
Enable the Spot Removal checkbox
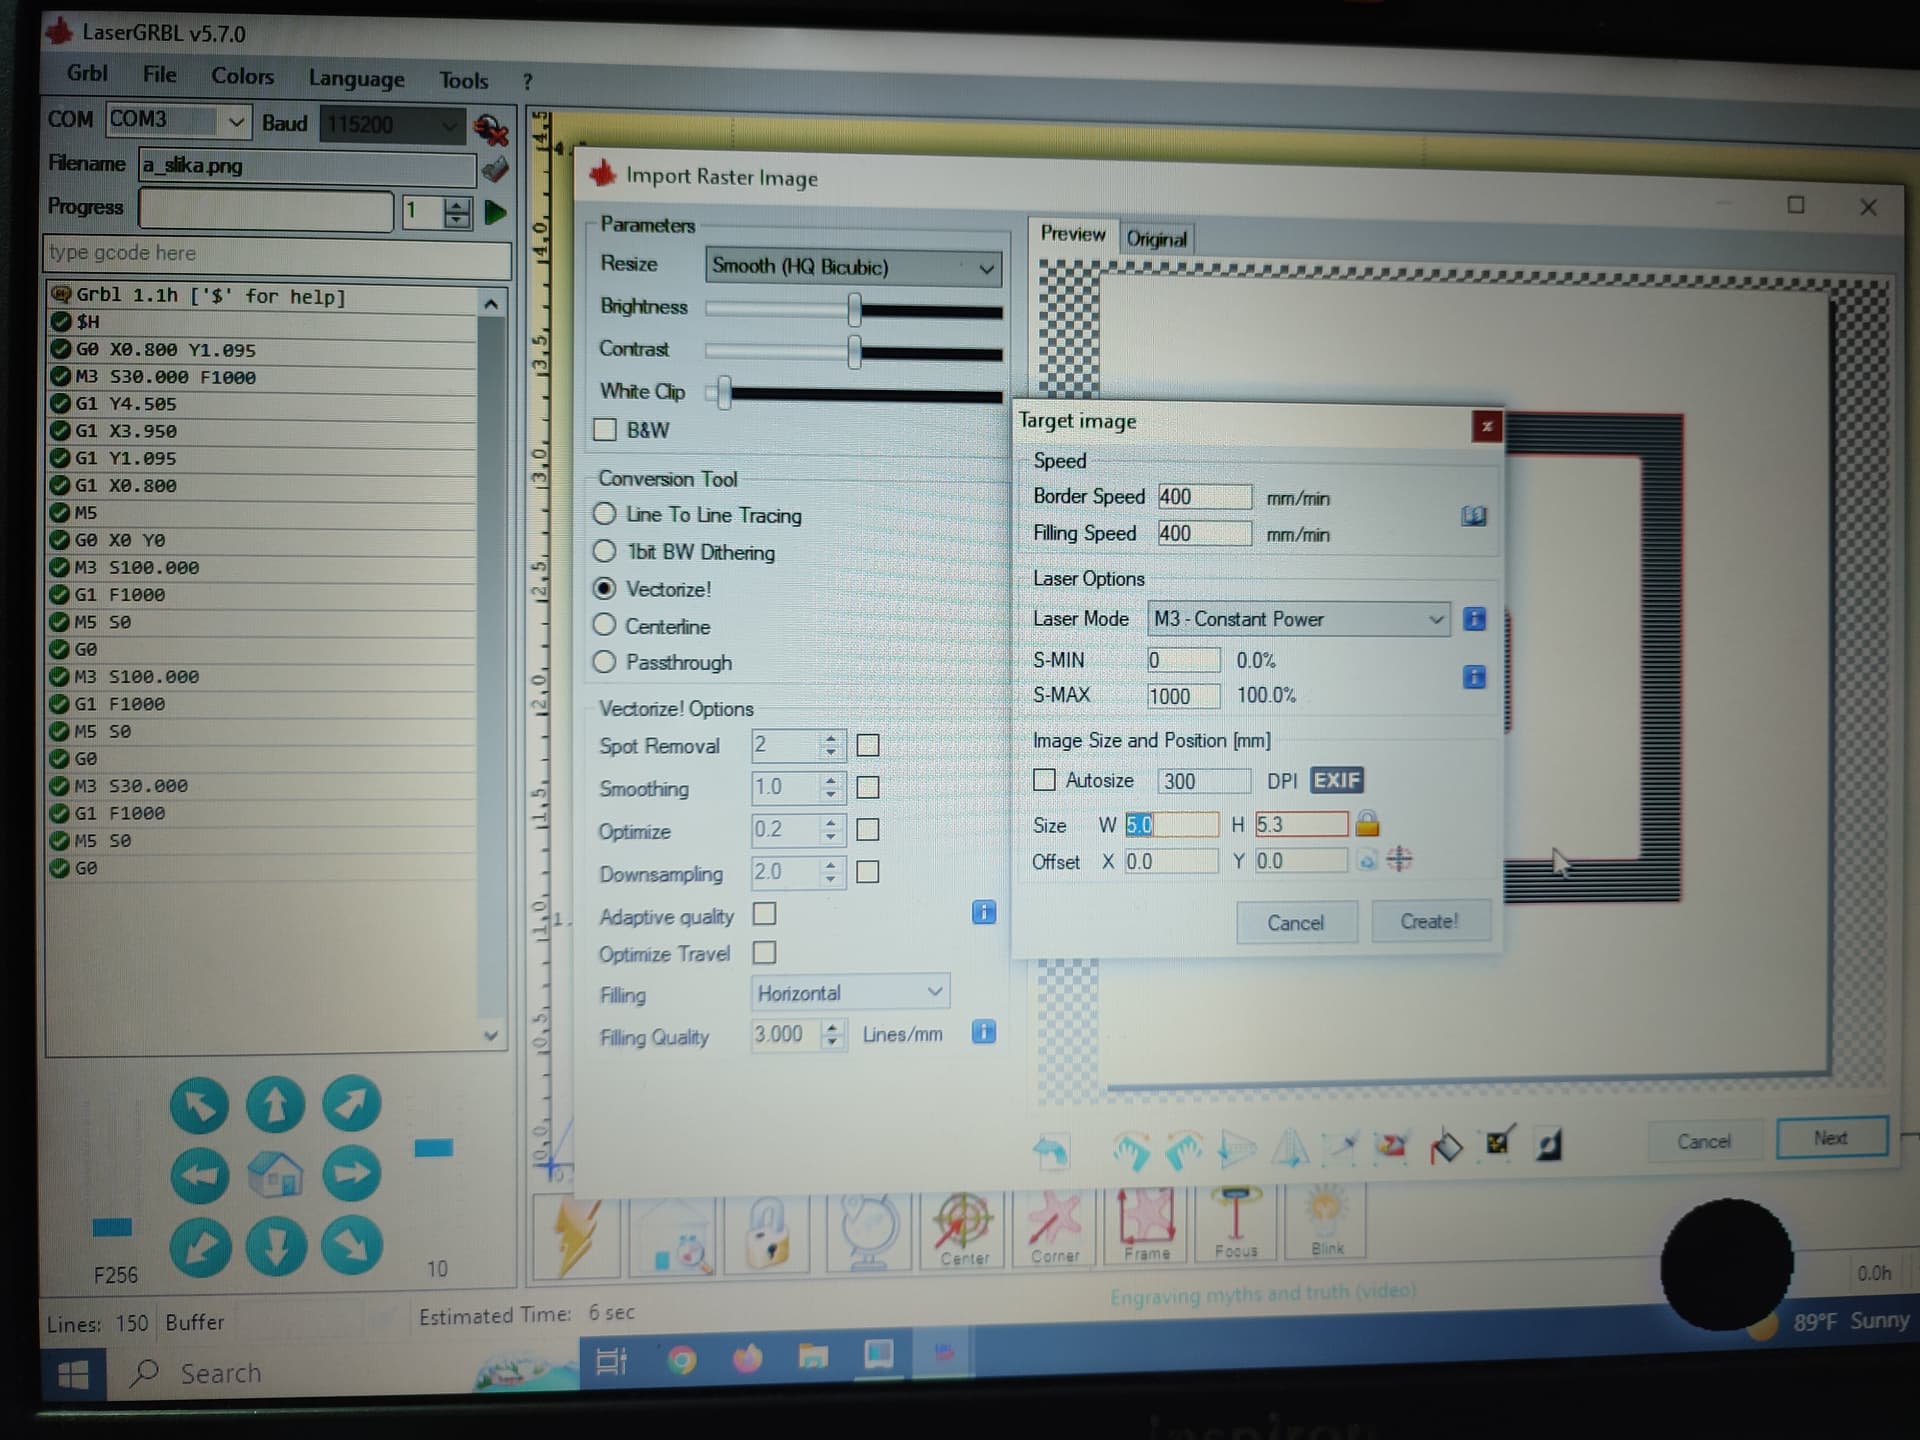(868, 745)
